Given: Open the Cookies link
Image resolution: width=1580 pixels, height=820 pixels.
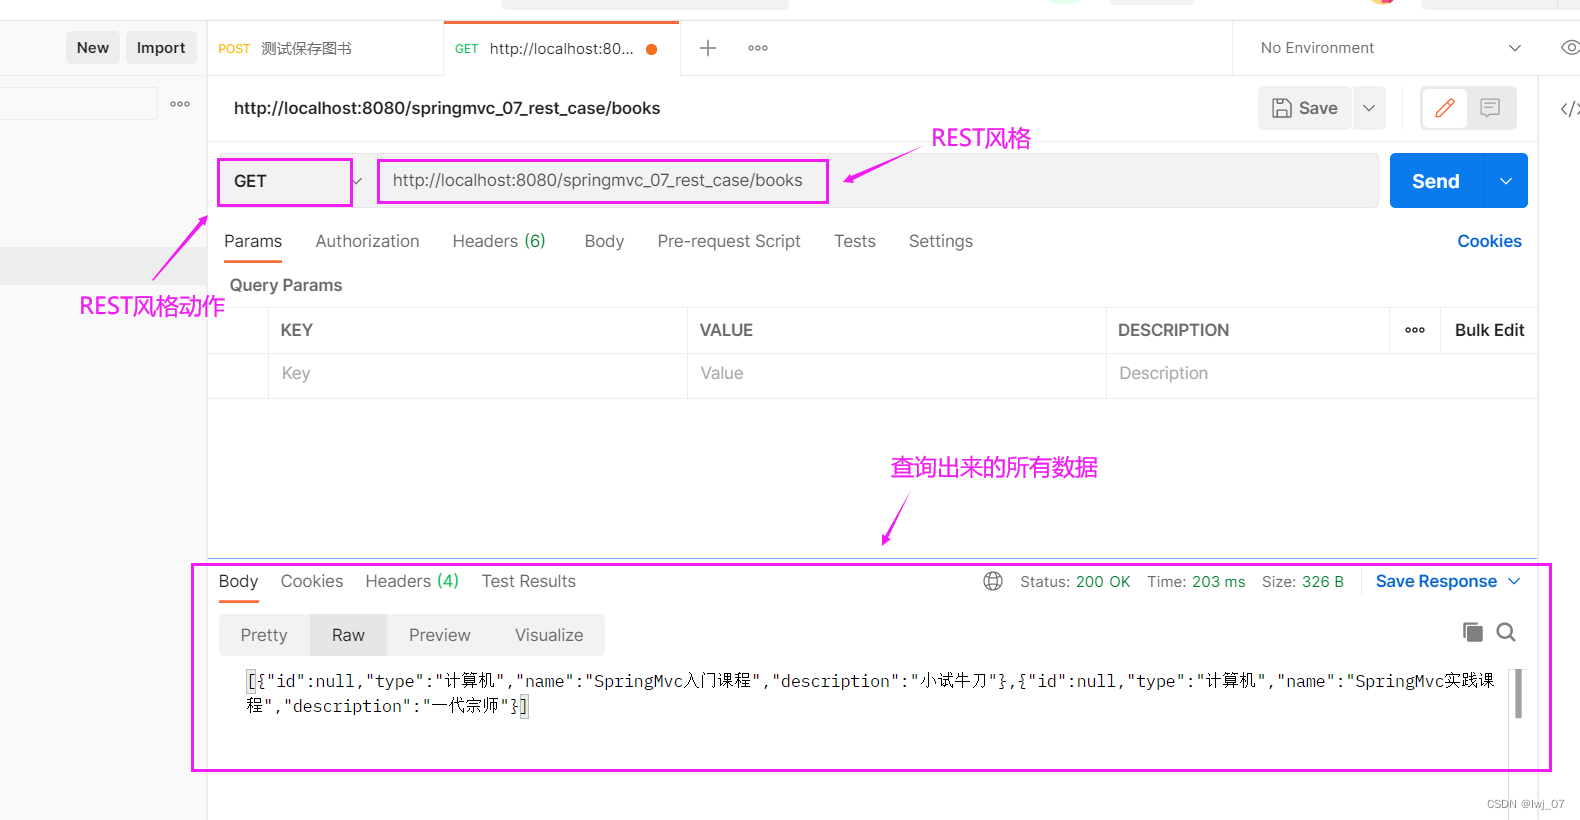Looking at the screenshot, I should (1489, 241).
